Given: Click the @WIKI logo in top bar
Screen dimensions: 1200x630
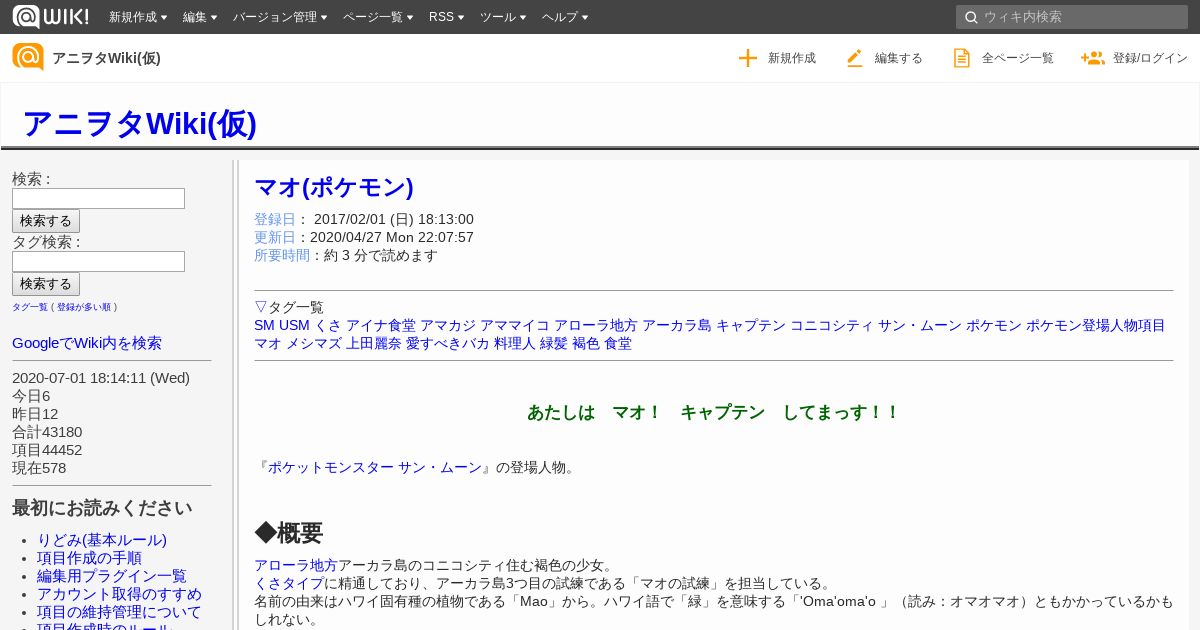Looking at the screenshot, I should point(50,16).
